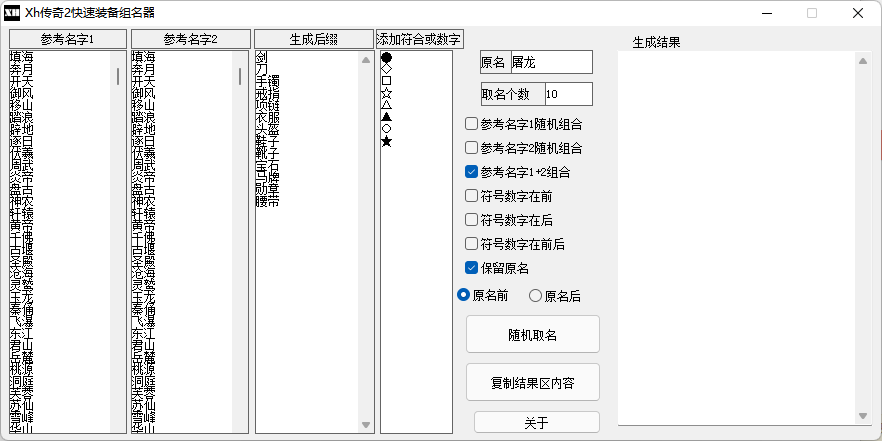
Task: Click up arrow of 生成结果 scrollbar
Action: click(x=863, y=60)
